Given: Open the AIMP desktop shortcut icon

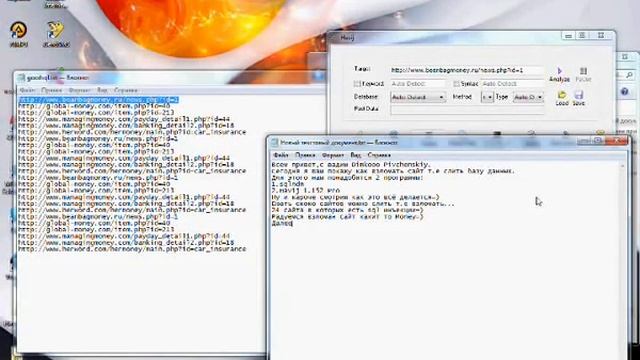Looking at the screenshot, I should (19, 31).
